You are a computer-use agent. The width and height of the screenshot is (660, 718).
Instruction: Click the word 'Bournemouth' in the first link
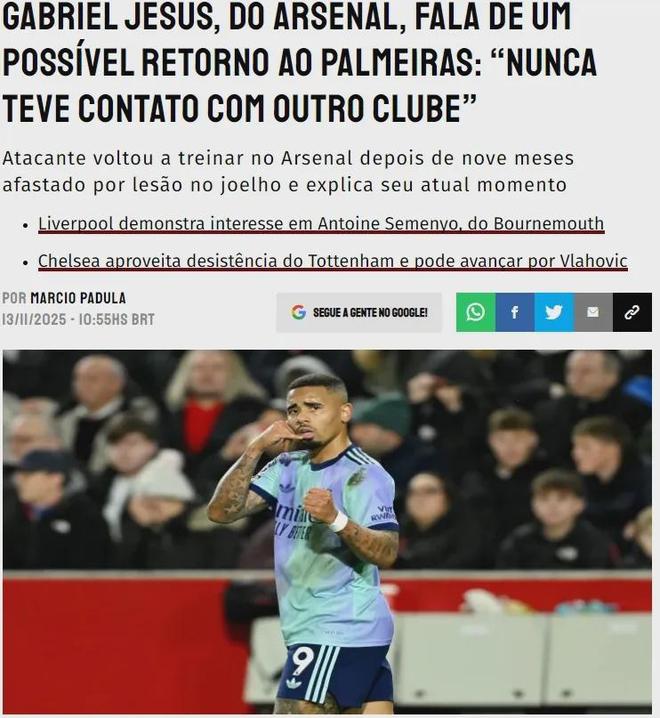pyautogui.click(x=549, y=224)
